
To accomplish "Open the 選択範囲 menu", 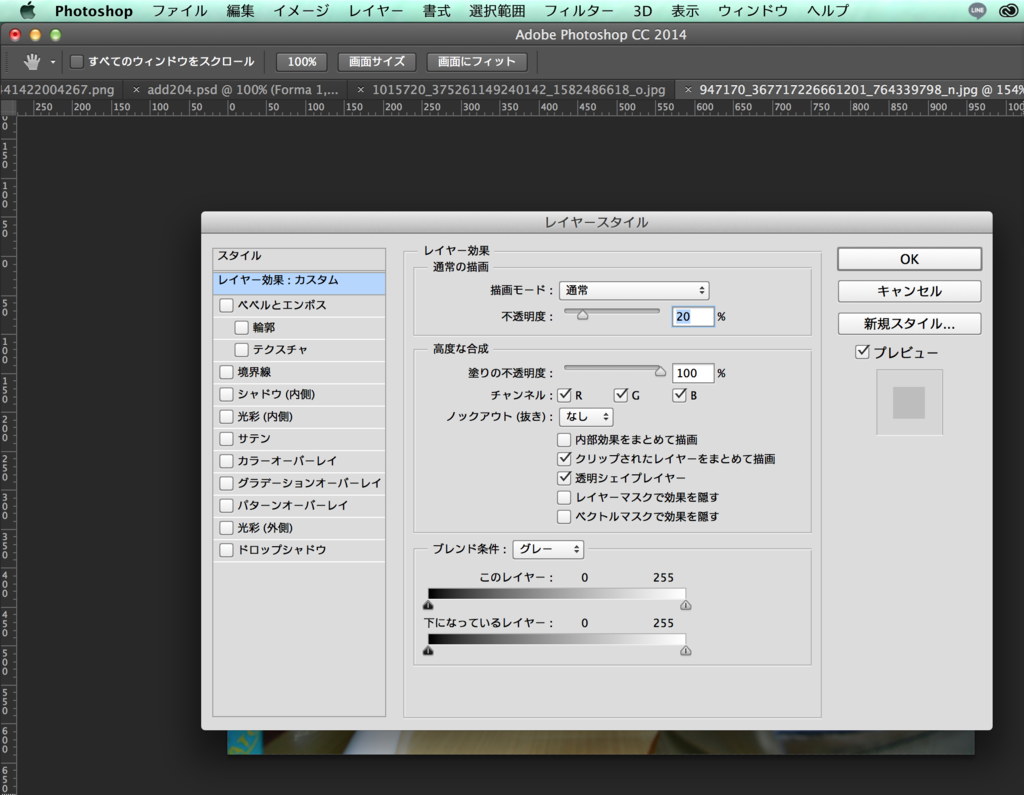I will (497, 10).
